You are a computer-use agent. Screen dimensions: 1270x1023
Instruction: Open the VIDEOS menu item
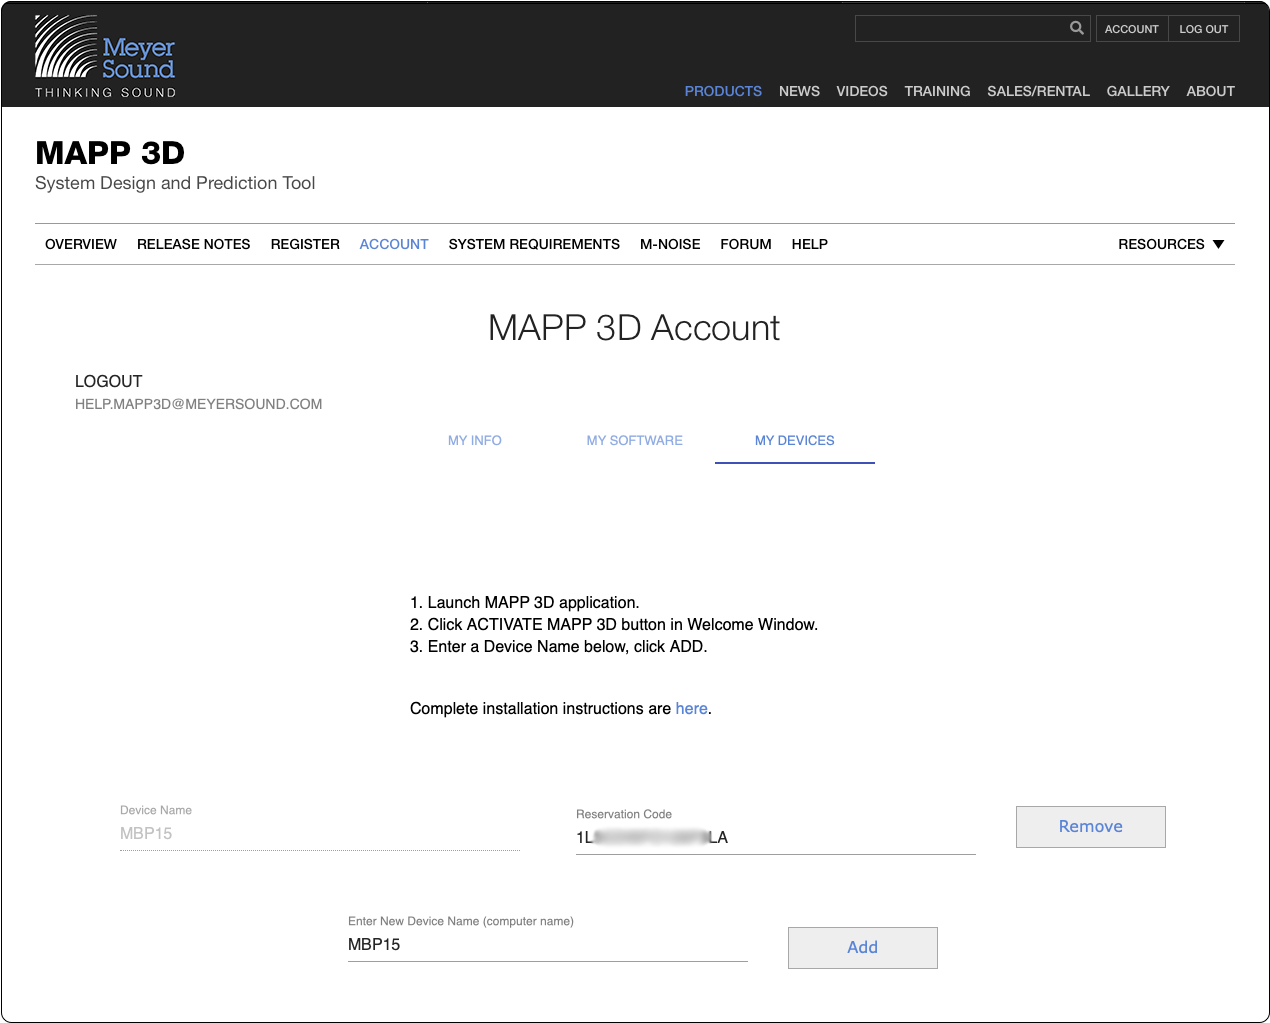(x=862, y=91)
